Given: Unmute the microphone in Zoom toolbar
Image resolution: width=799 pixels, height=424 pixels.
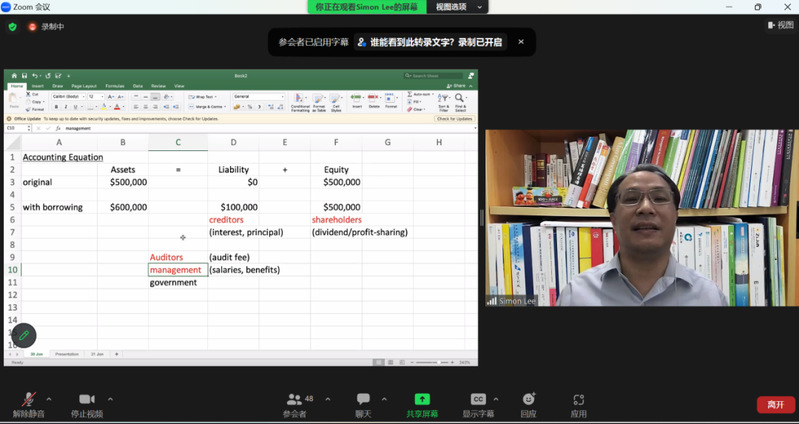Looking at the screenshot, I should tap(30, 399).
